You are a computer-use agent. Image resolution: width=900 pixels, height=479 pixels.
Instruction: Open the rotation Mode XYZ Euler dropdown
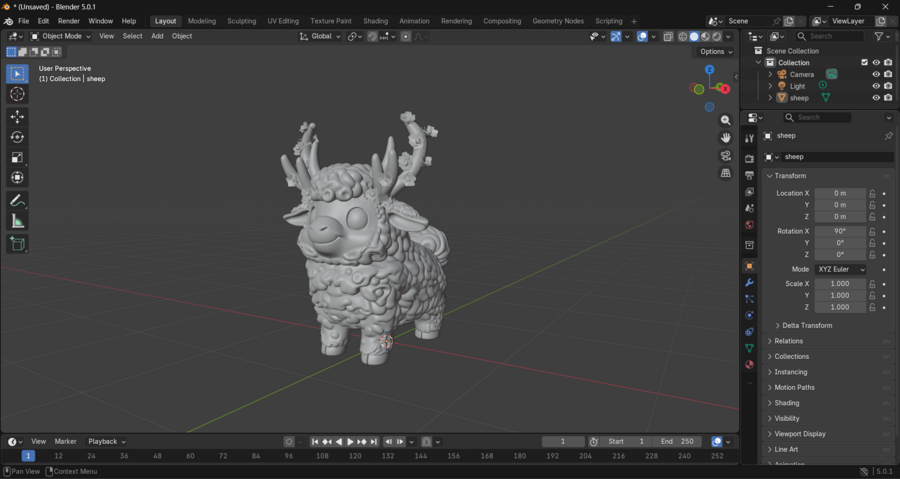[840, 269]
